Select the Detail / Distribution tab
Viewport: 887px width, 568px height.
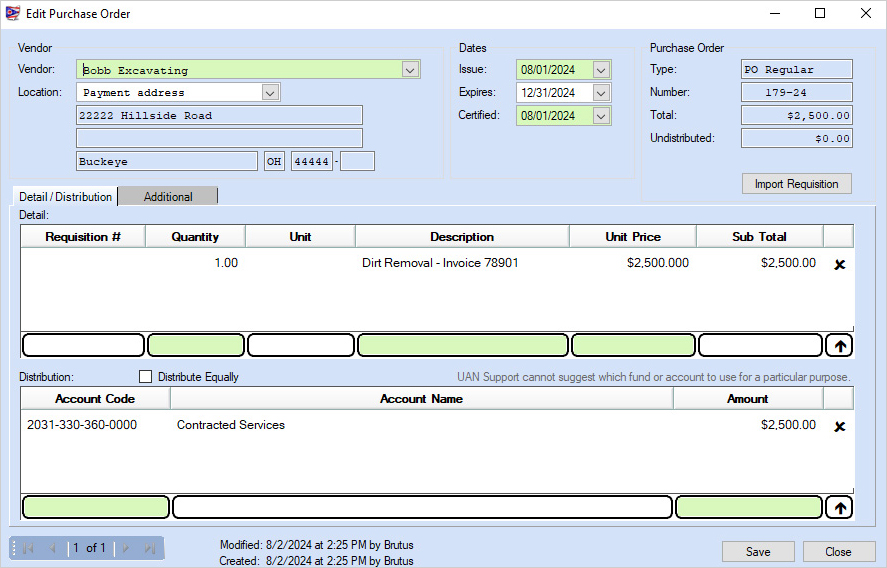coord(65,197)
